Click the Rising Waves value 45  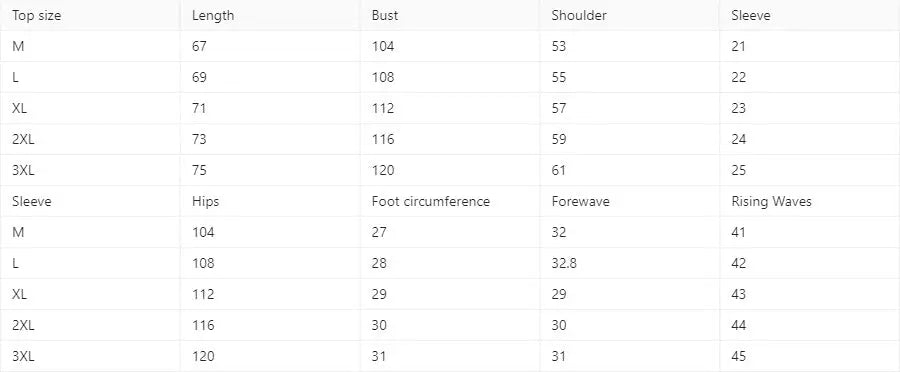click(739, 356)
